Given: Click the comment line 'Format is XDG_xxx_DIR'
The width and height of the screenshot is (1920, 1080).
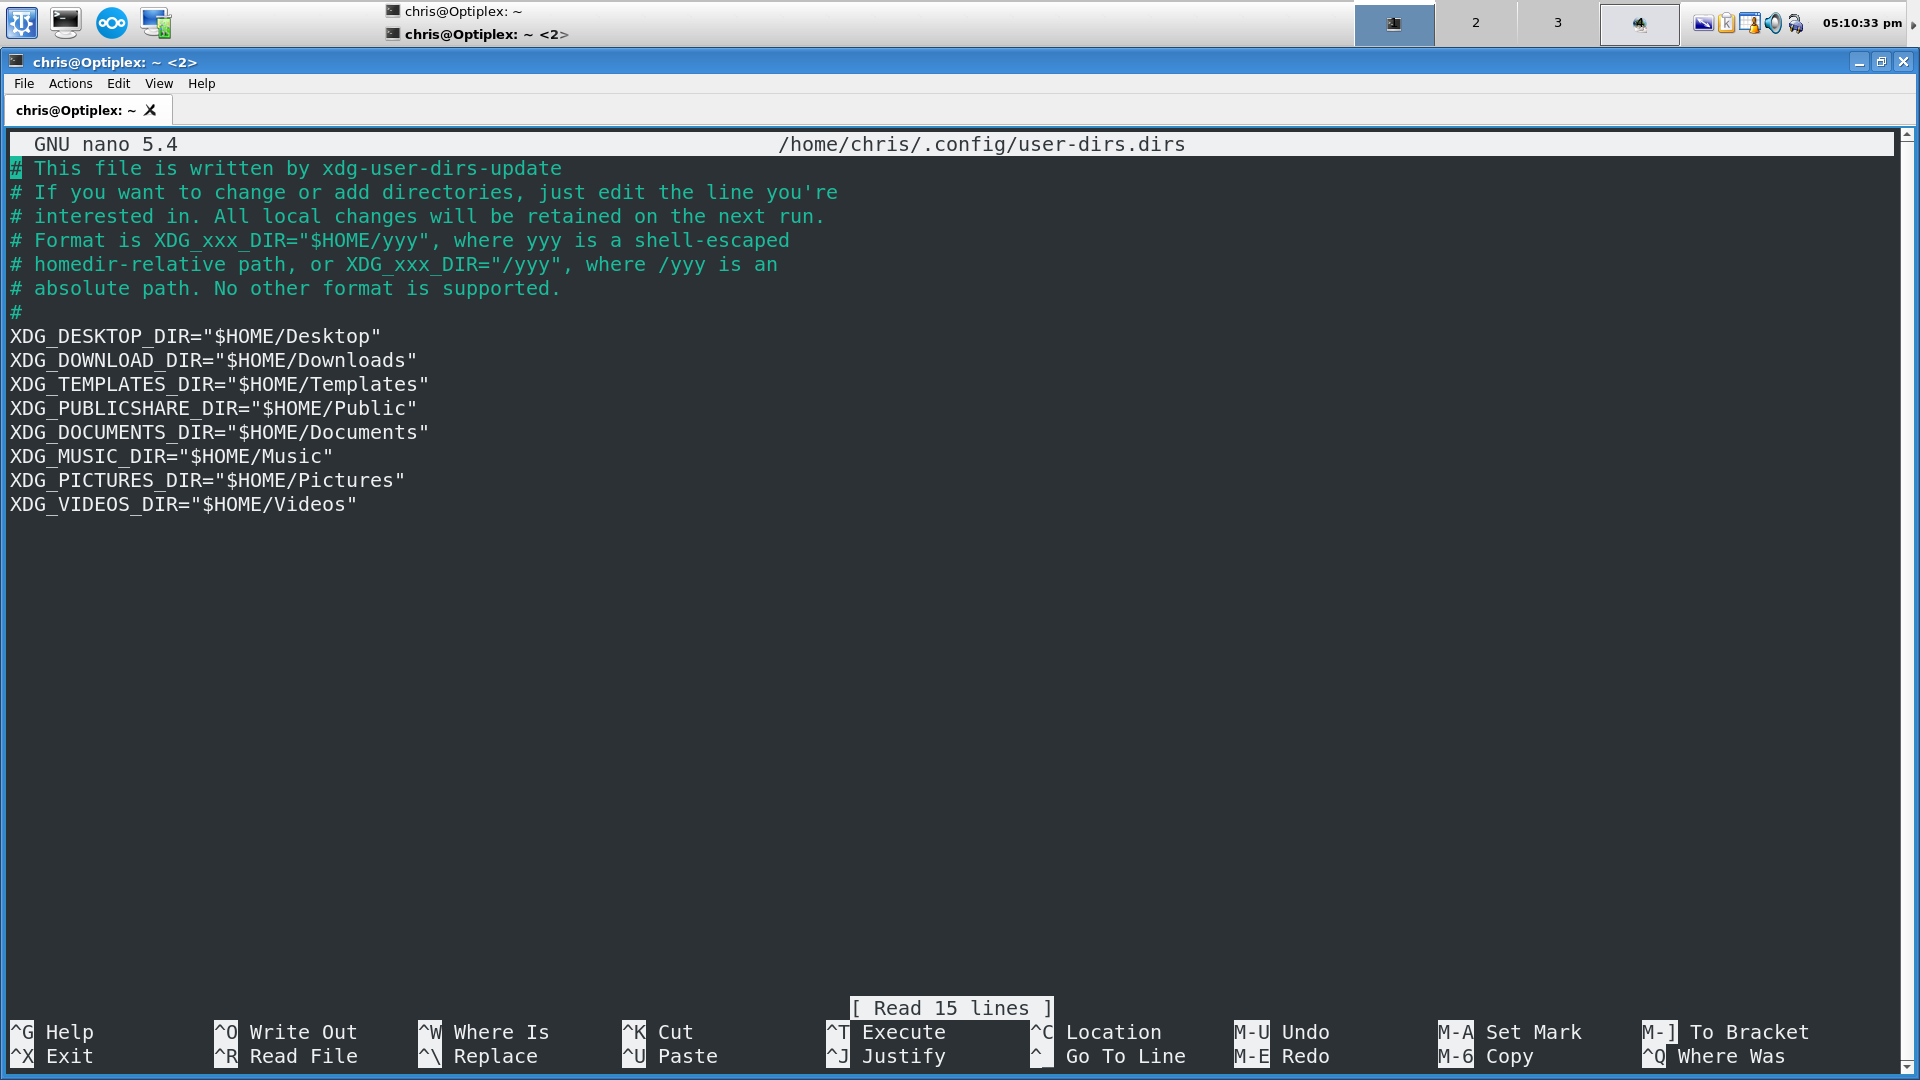Looking at the screenshot, I should point(400,241).
